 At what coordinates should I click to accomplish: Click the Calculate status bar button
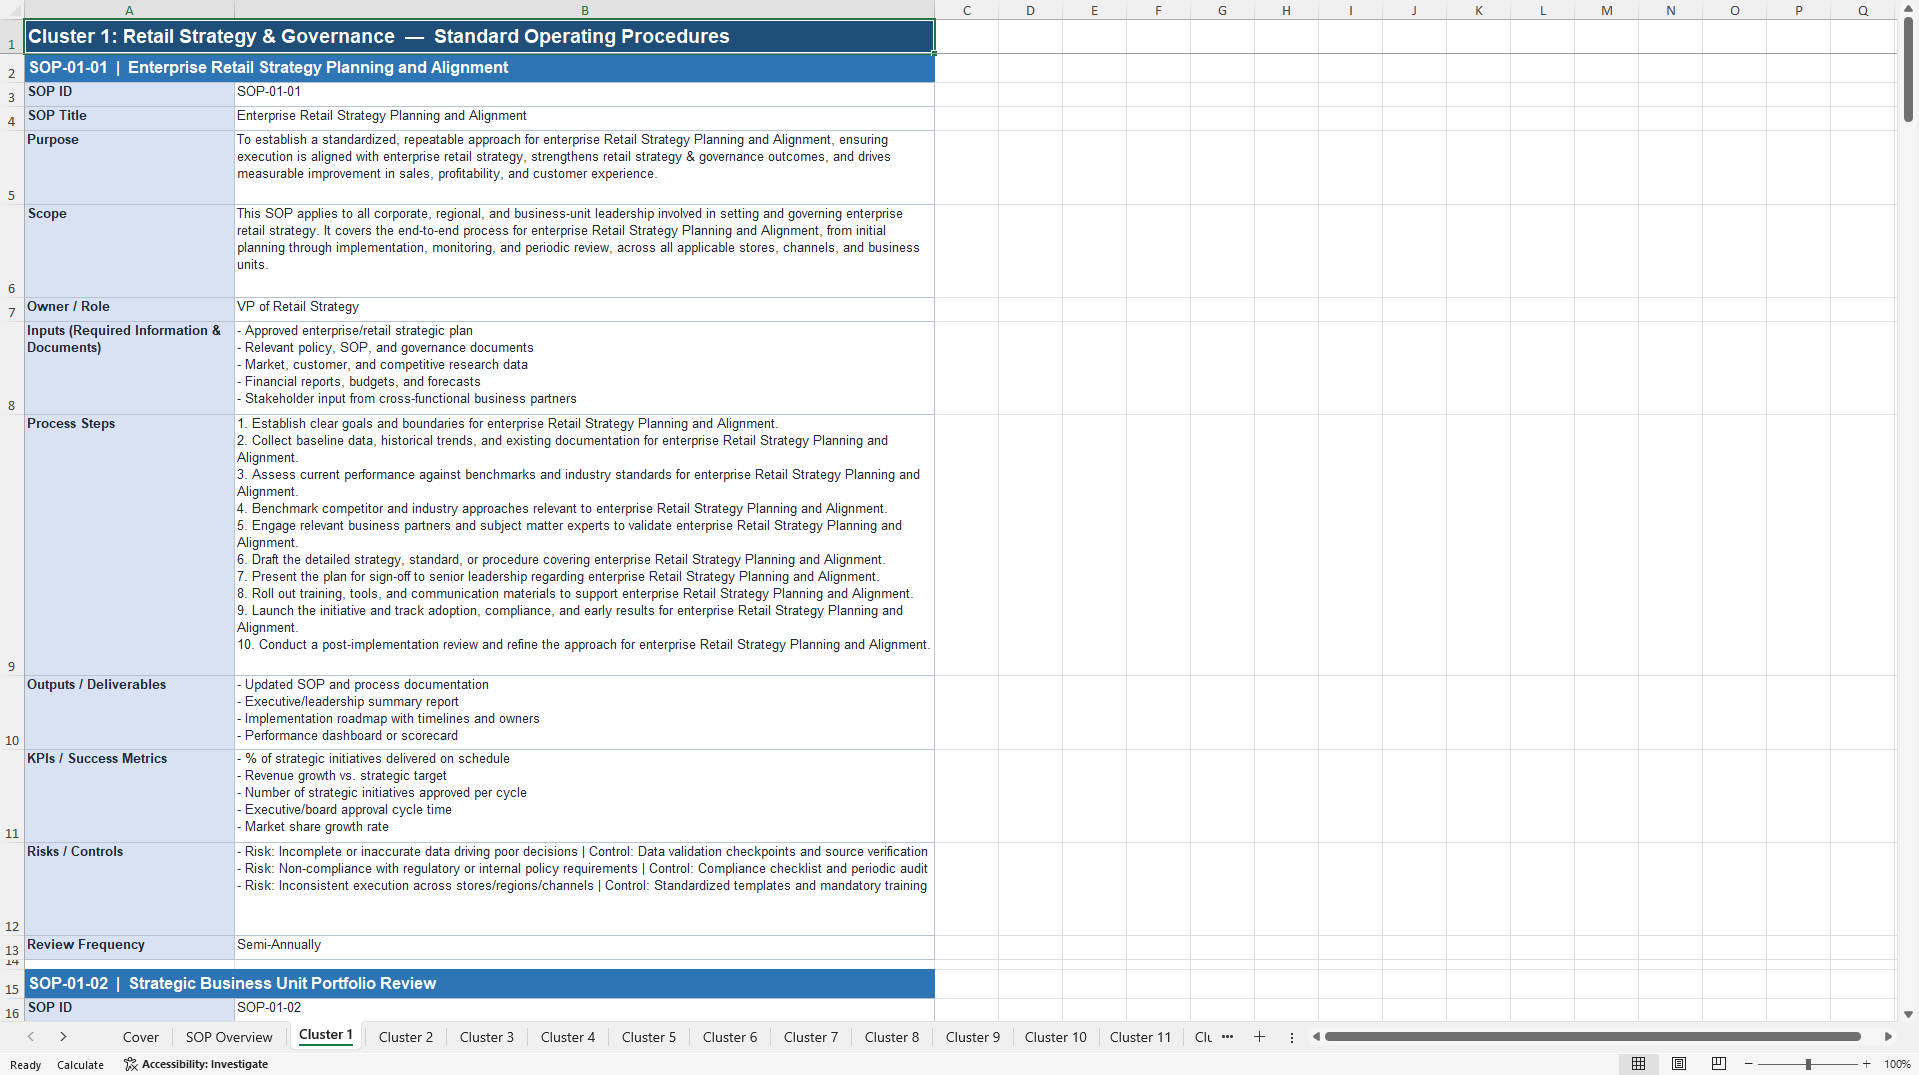pos(80,1064)
